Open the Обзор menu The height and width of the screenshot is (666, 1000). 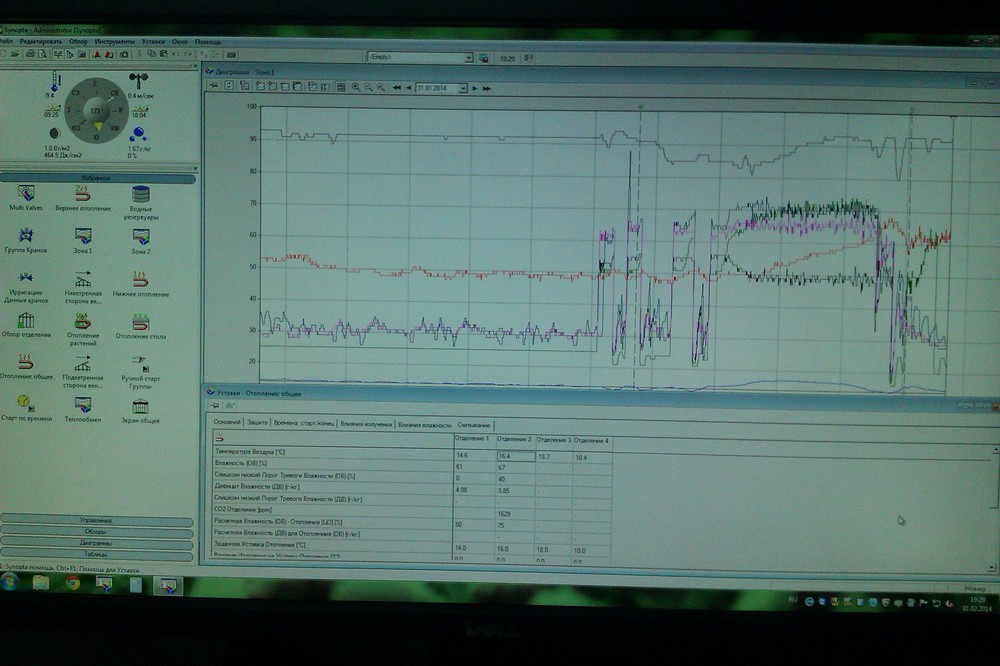pyautogui.click(x=78, y=41)
